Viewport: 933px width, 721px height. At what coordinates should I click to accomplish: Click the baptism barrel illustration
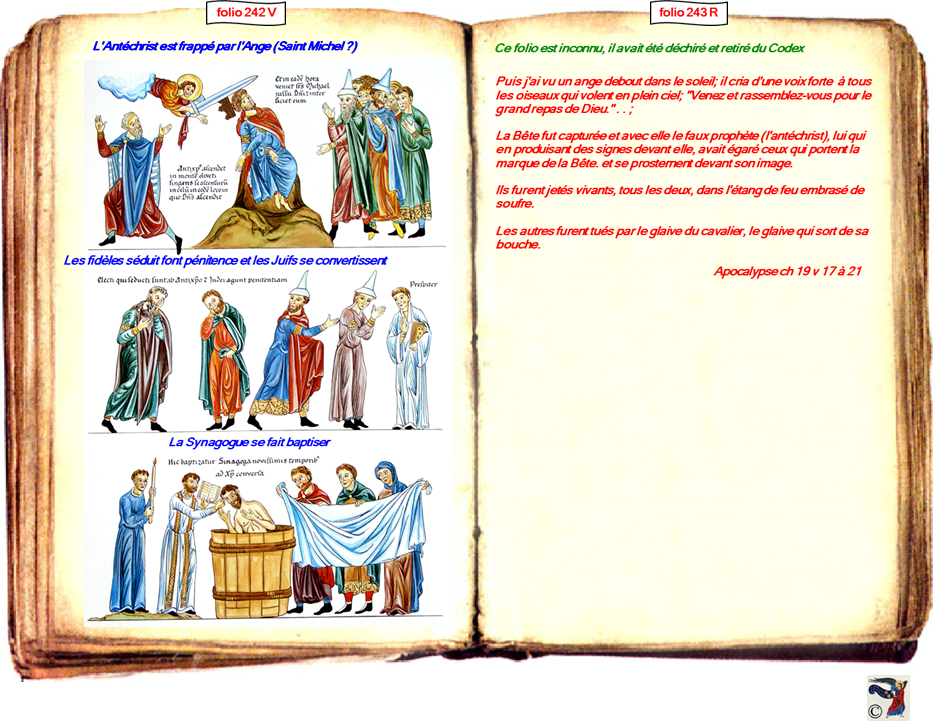click(x=252, y=572)
